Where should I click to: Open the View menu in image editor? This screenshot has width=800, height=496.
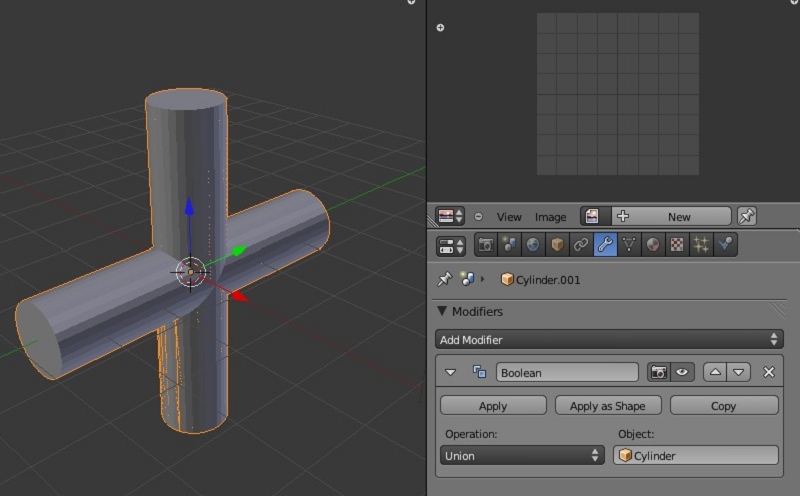click(x=509, y=217)
